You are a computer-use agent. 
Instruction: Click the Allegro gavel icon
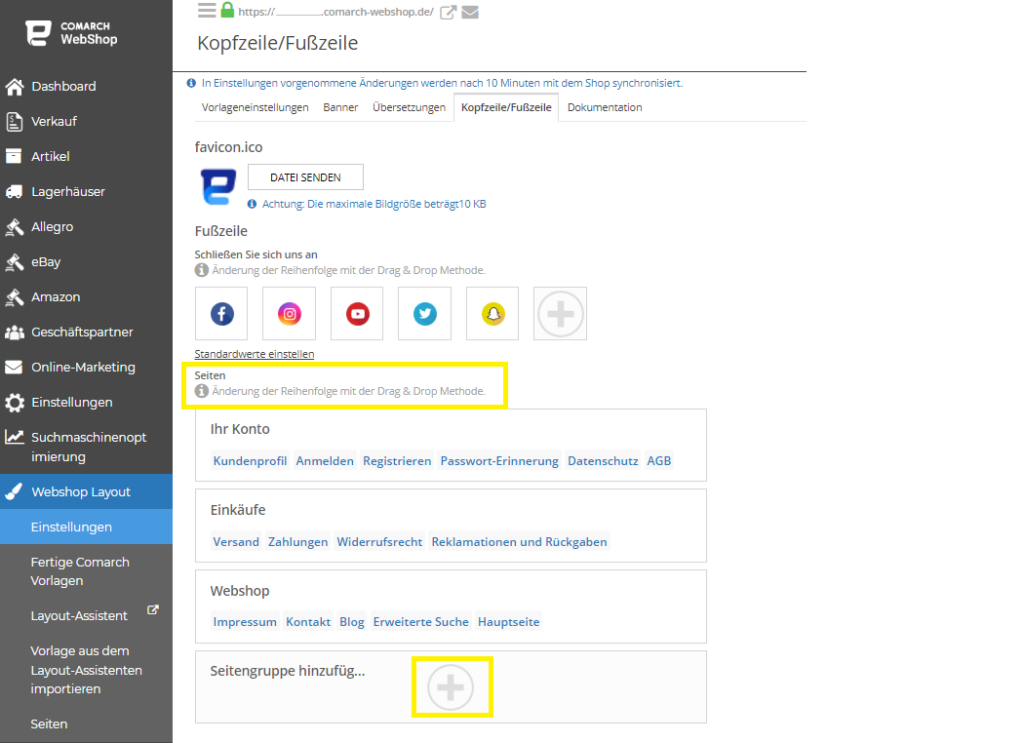(14, 227)
